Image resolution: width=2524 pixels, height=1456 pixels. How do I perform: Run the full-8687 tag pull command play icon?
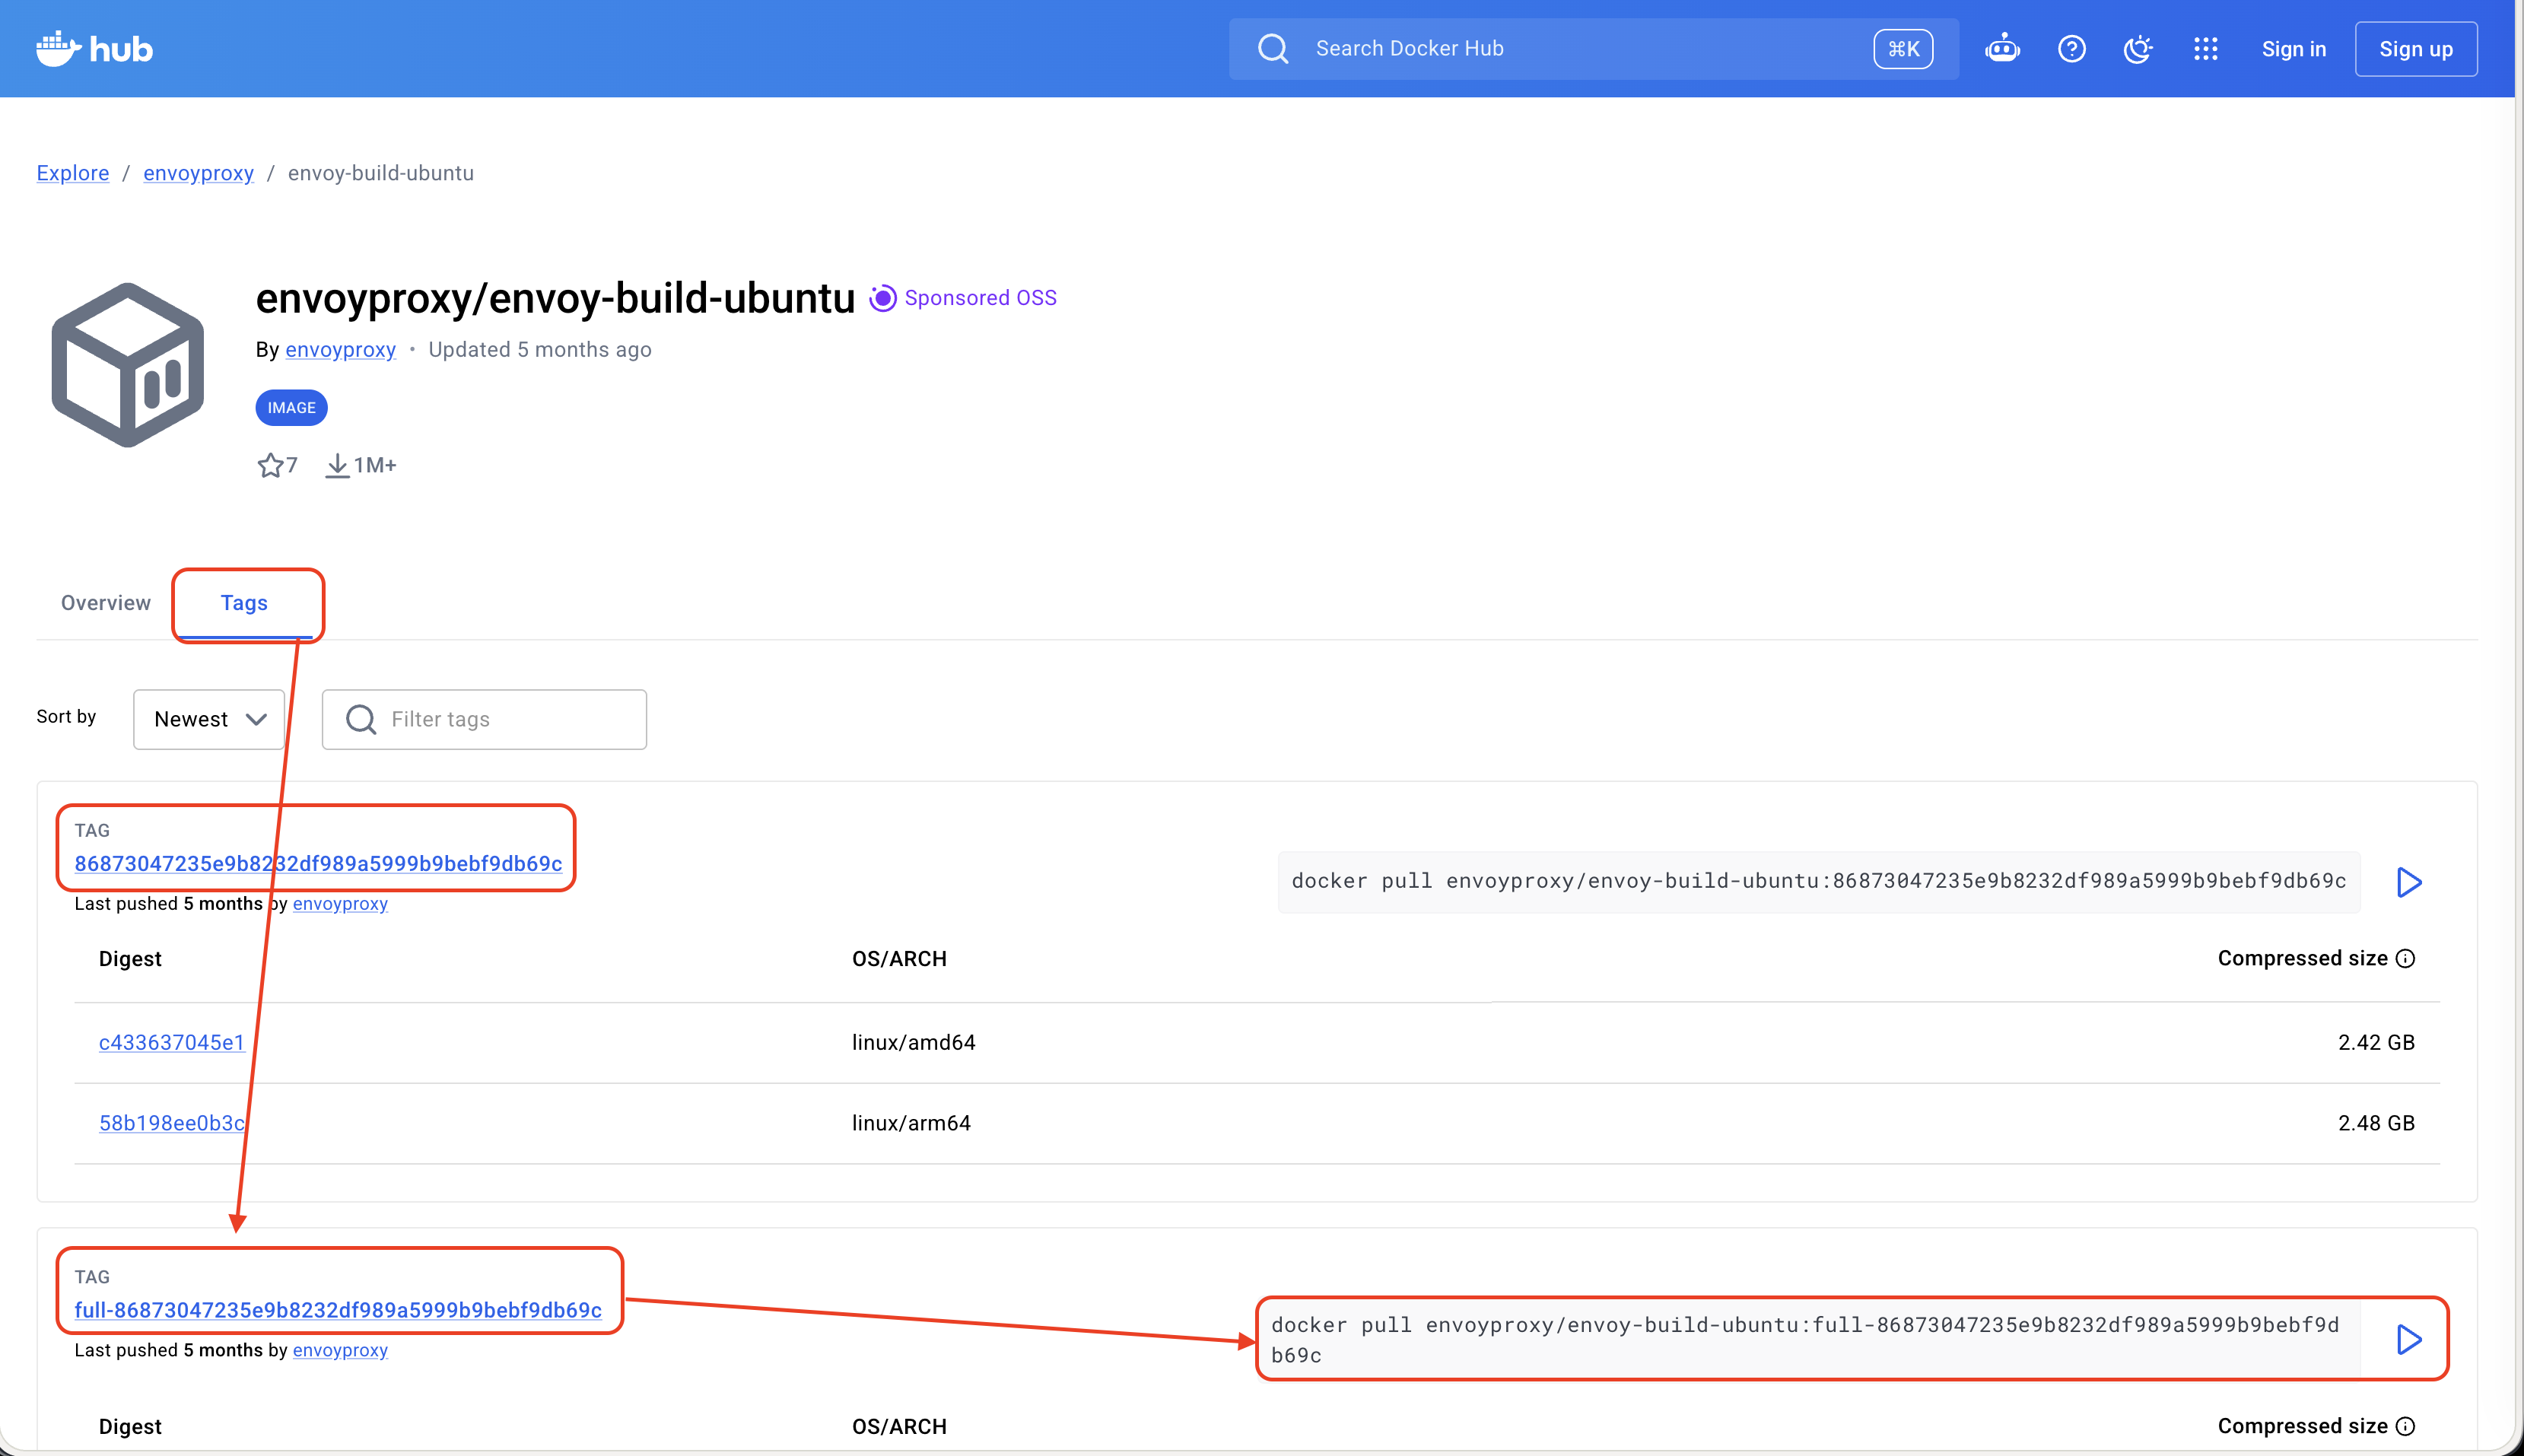click(x=2409, y=1339)
